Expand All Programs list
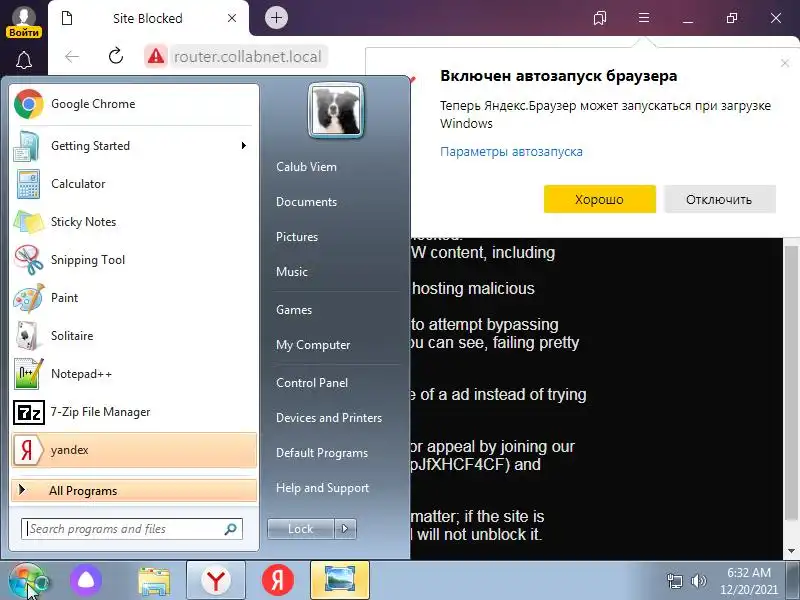This screenshot has height=600, width=800. click(134, 491)
